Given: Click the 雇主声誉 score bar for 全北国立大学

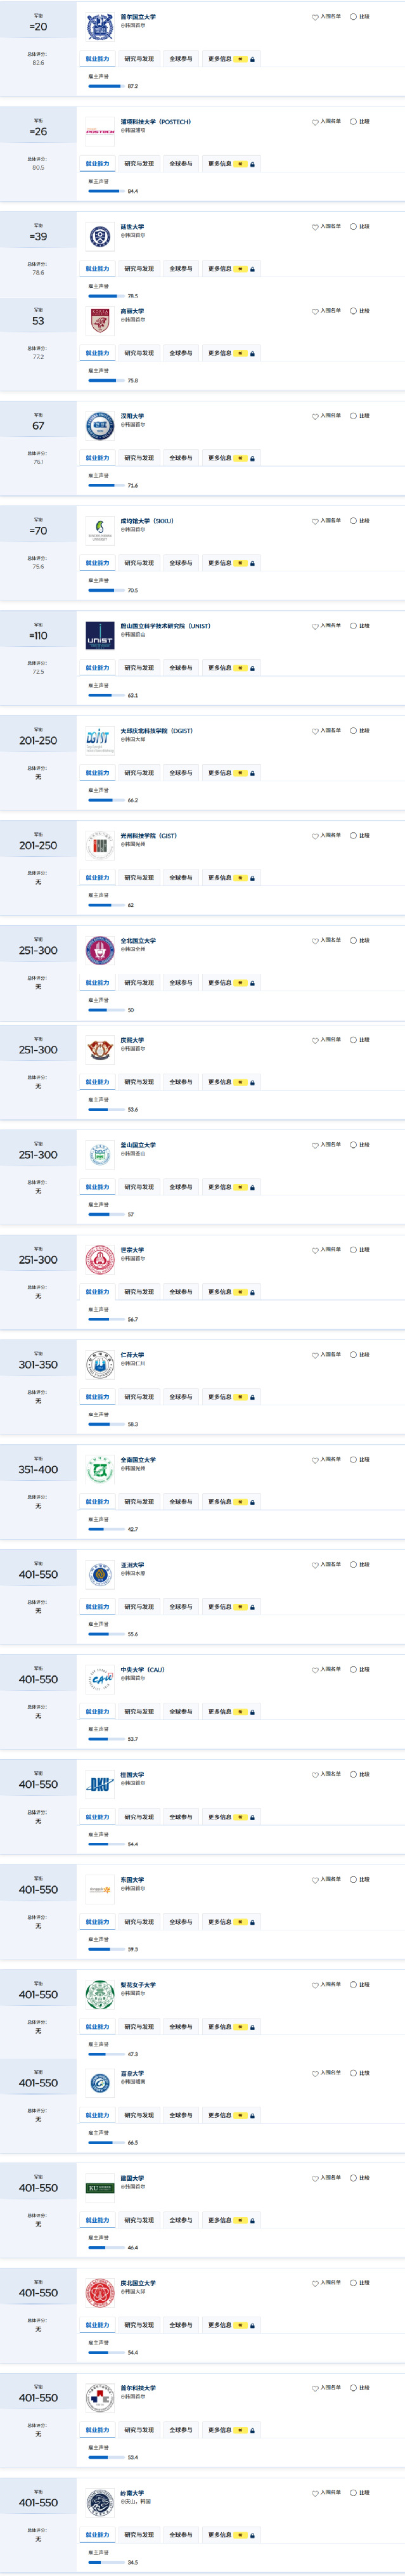Looking at the screenshot, I should coord(105,1010).
